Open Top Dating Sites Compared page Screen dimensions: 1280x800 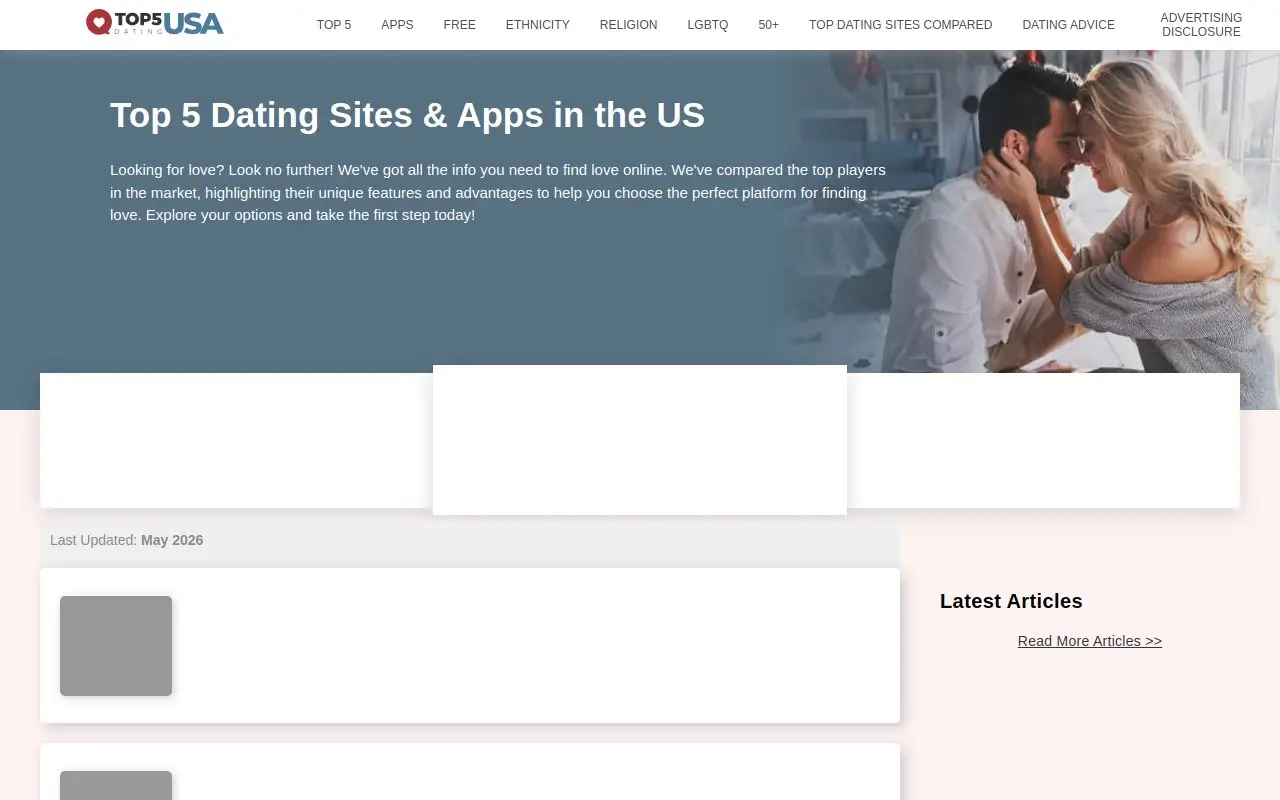tap(901, 25)
